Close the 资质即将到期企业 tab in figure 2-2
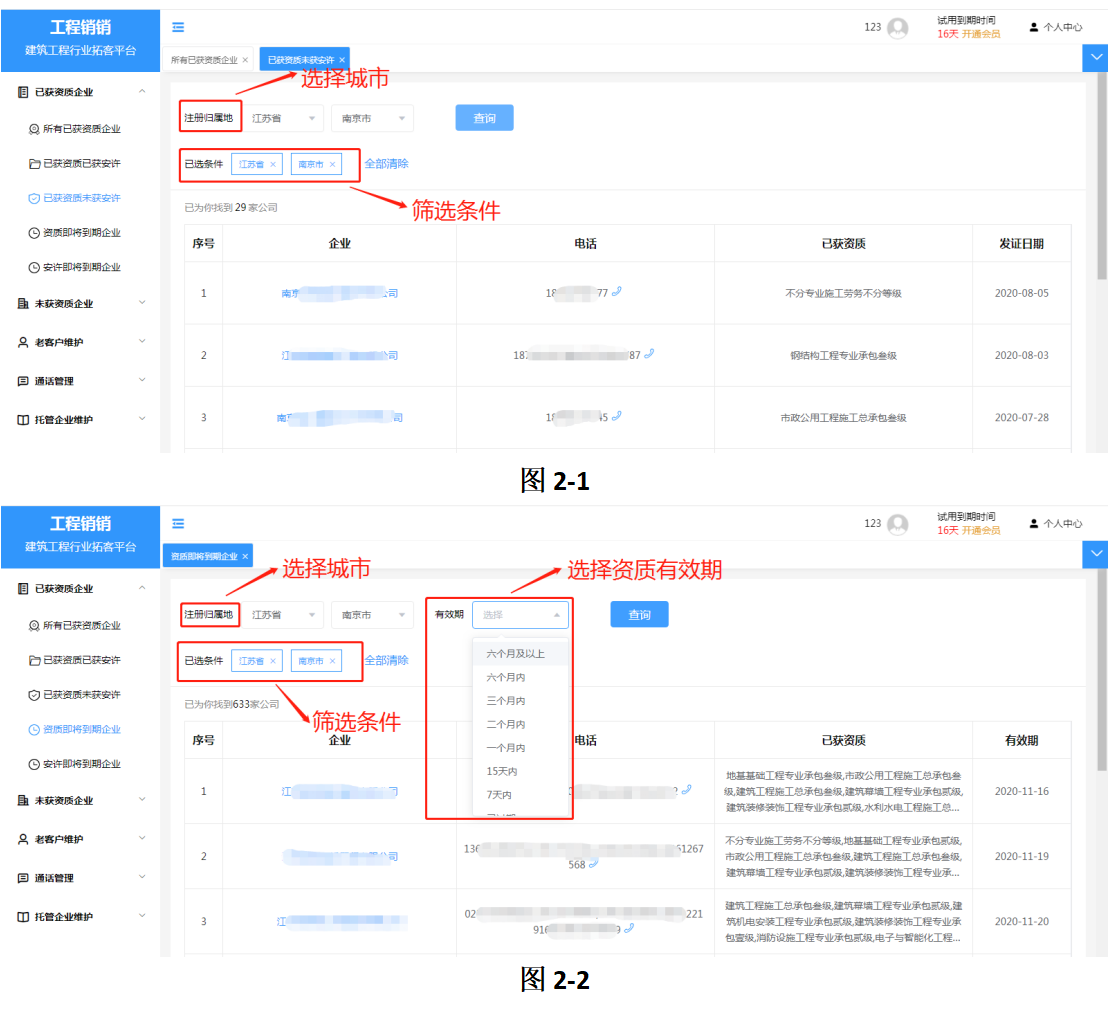This screenshot has width=1109, height=1011. tap(245, 557)
